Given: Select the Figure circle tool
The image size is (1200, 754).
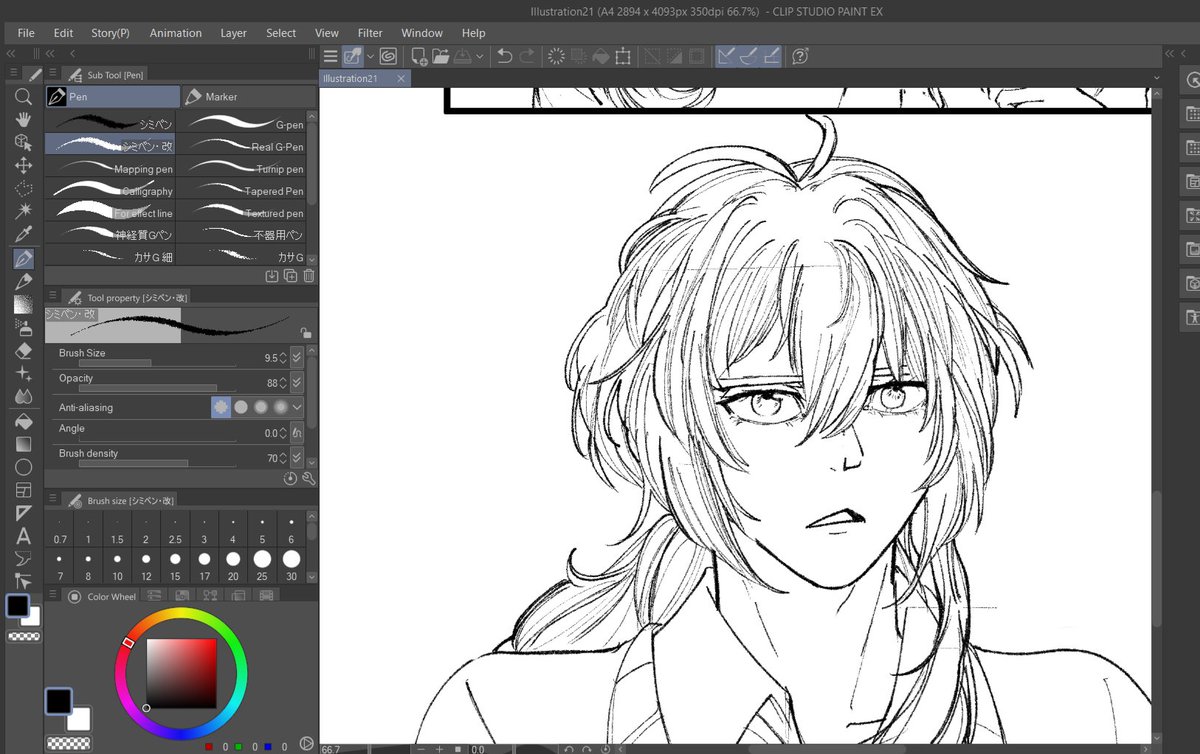Looking at the screenshot, I should click(x=24, y=467).
